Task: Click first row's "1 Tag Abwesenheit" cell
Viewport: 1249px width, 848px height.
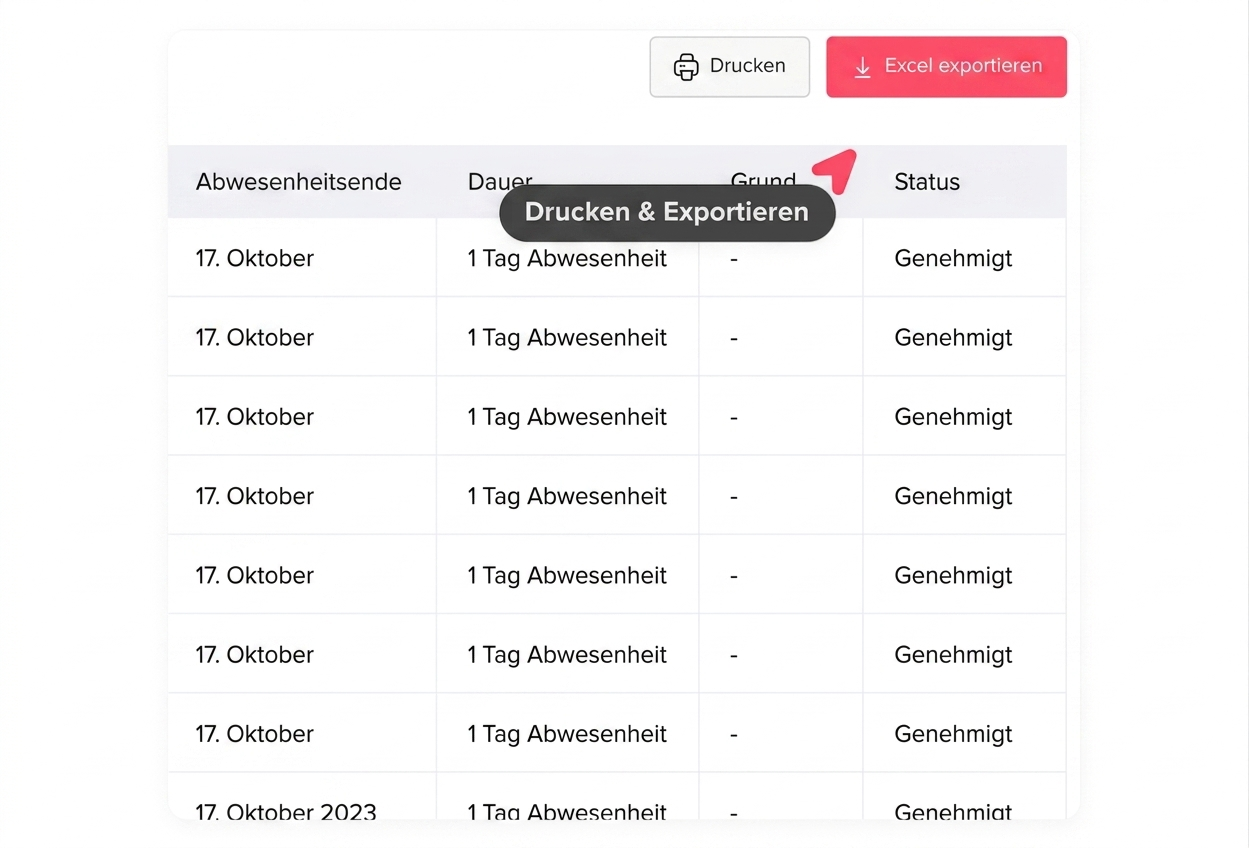Action: (567, 258)
